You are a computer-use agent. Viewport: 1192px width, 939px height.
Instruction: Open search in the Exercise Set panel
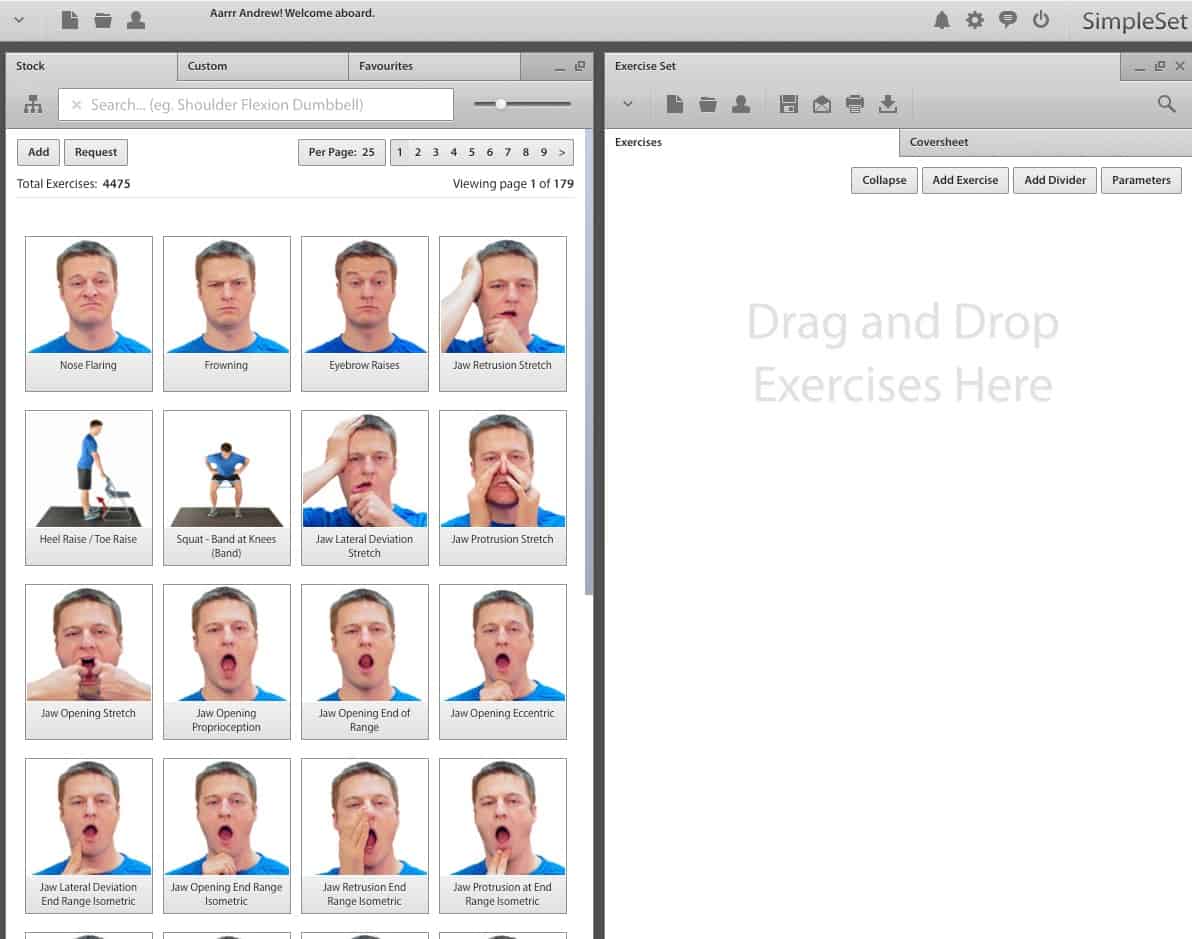coord(1166,103)
